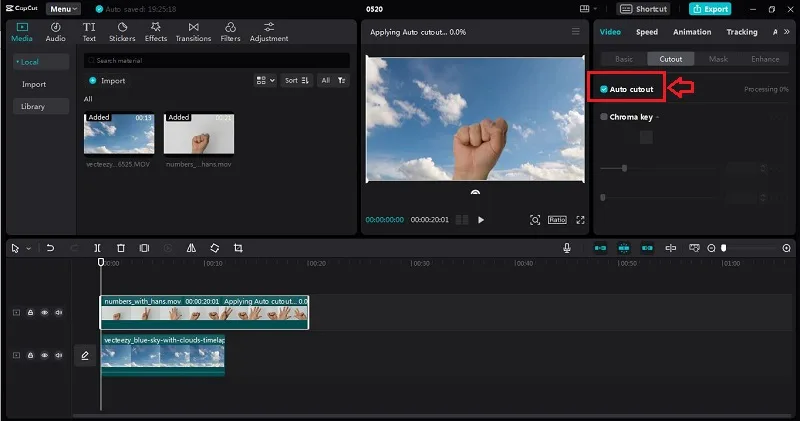The width and height of the screenshot is (800, 421).
Task: Open the Text panel
Action: [x=89, y=32]
